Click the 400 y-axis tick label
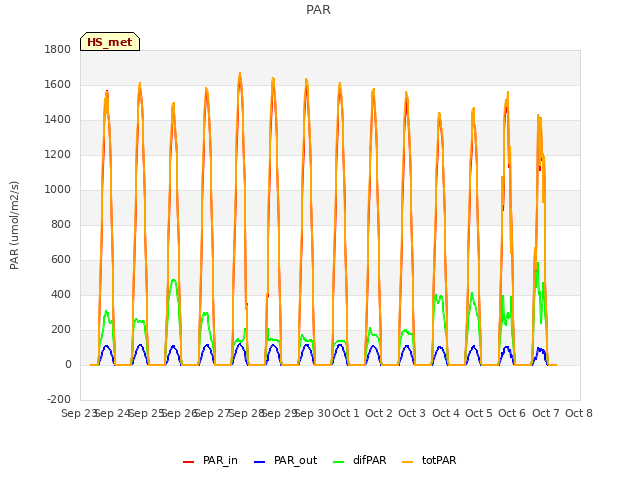 pos(61,295)
